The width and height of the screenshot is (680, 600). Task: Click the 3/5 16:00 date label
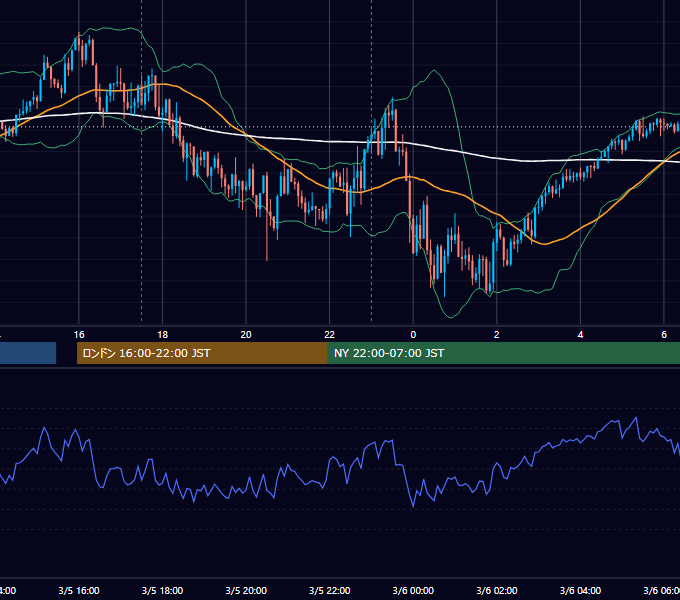pyautogui.click(x=79, y=590)
